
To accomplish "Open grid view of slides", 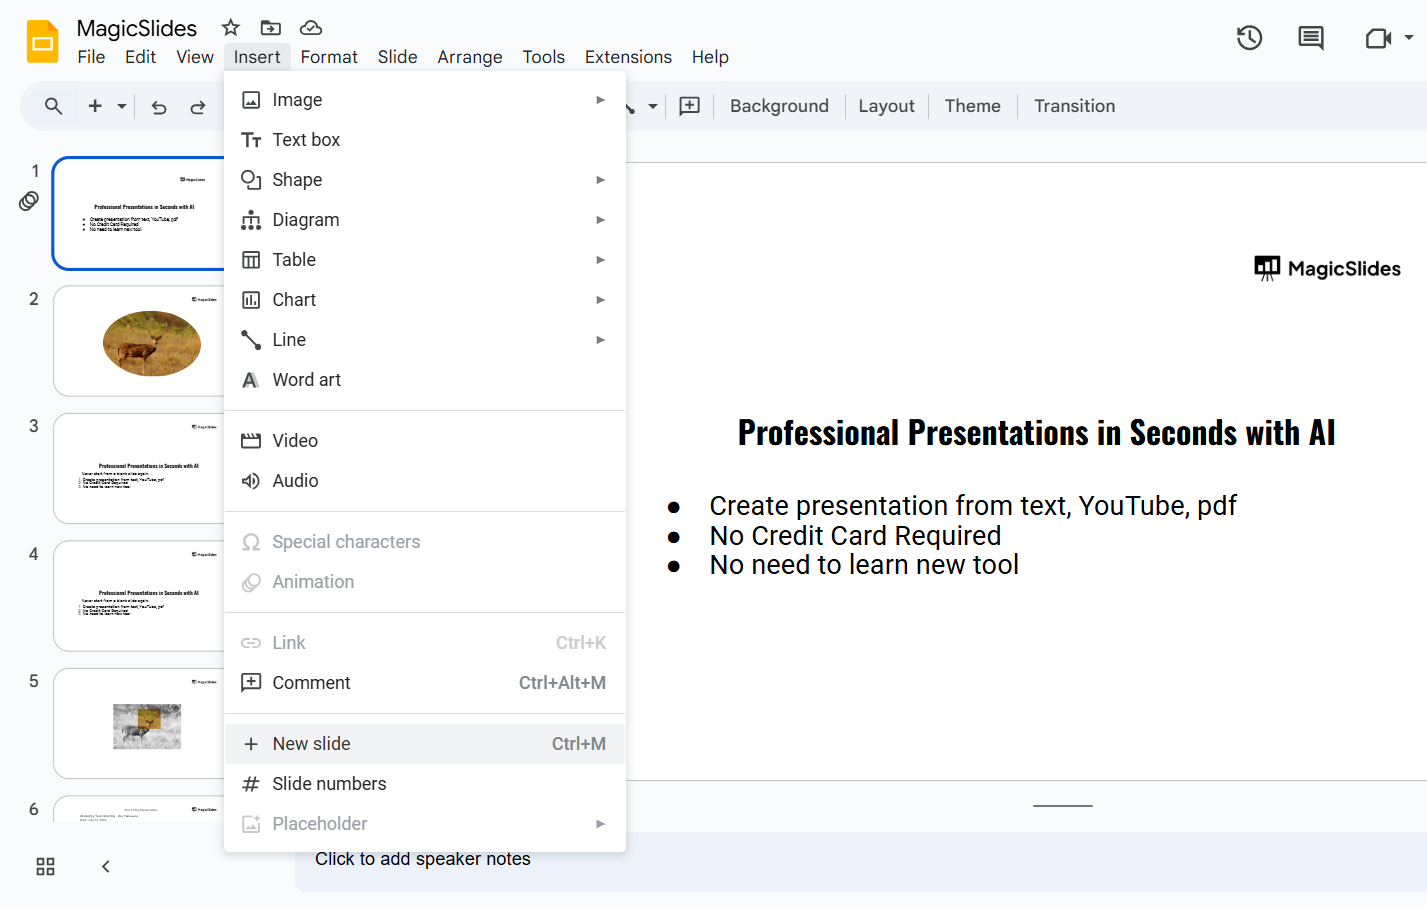I will point(46,867).
